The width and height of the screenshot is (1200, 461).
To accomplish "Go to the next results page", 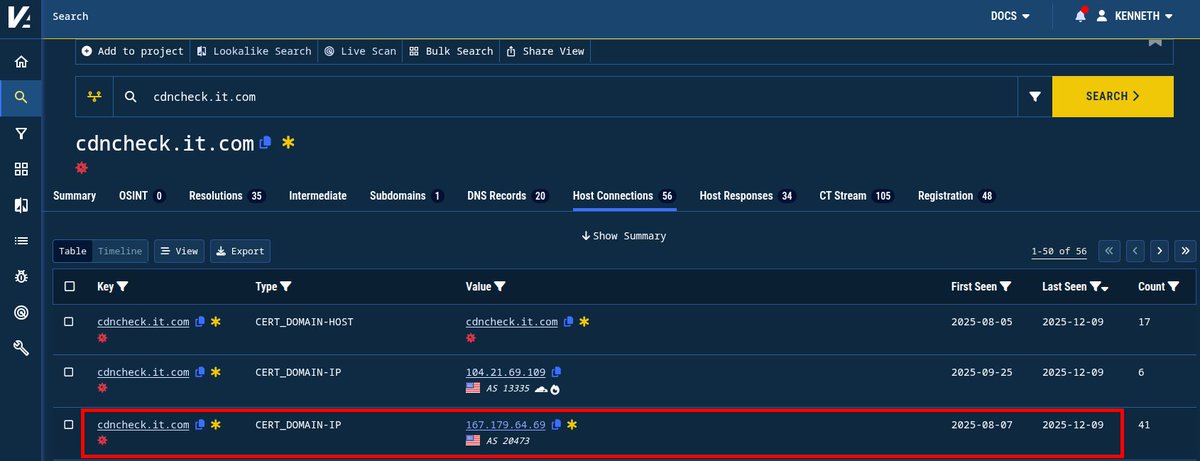I will coord(1160,251).
